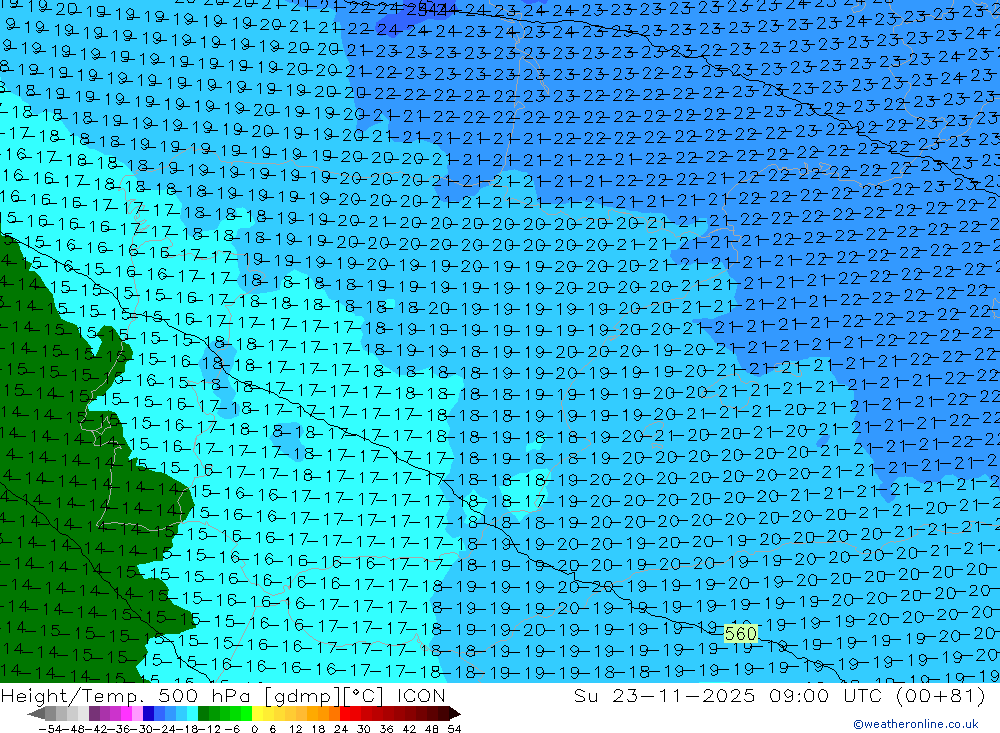The width and height of the screenshot is (1000, 733).
Task: Click the '30' legend scale label
Action: (364, 729)
